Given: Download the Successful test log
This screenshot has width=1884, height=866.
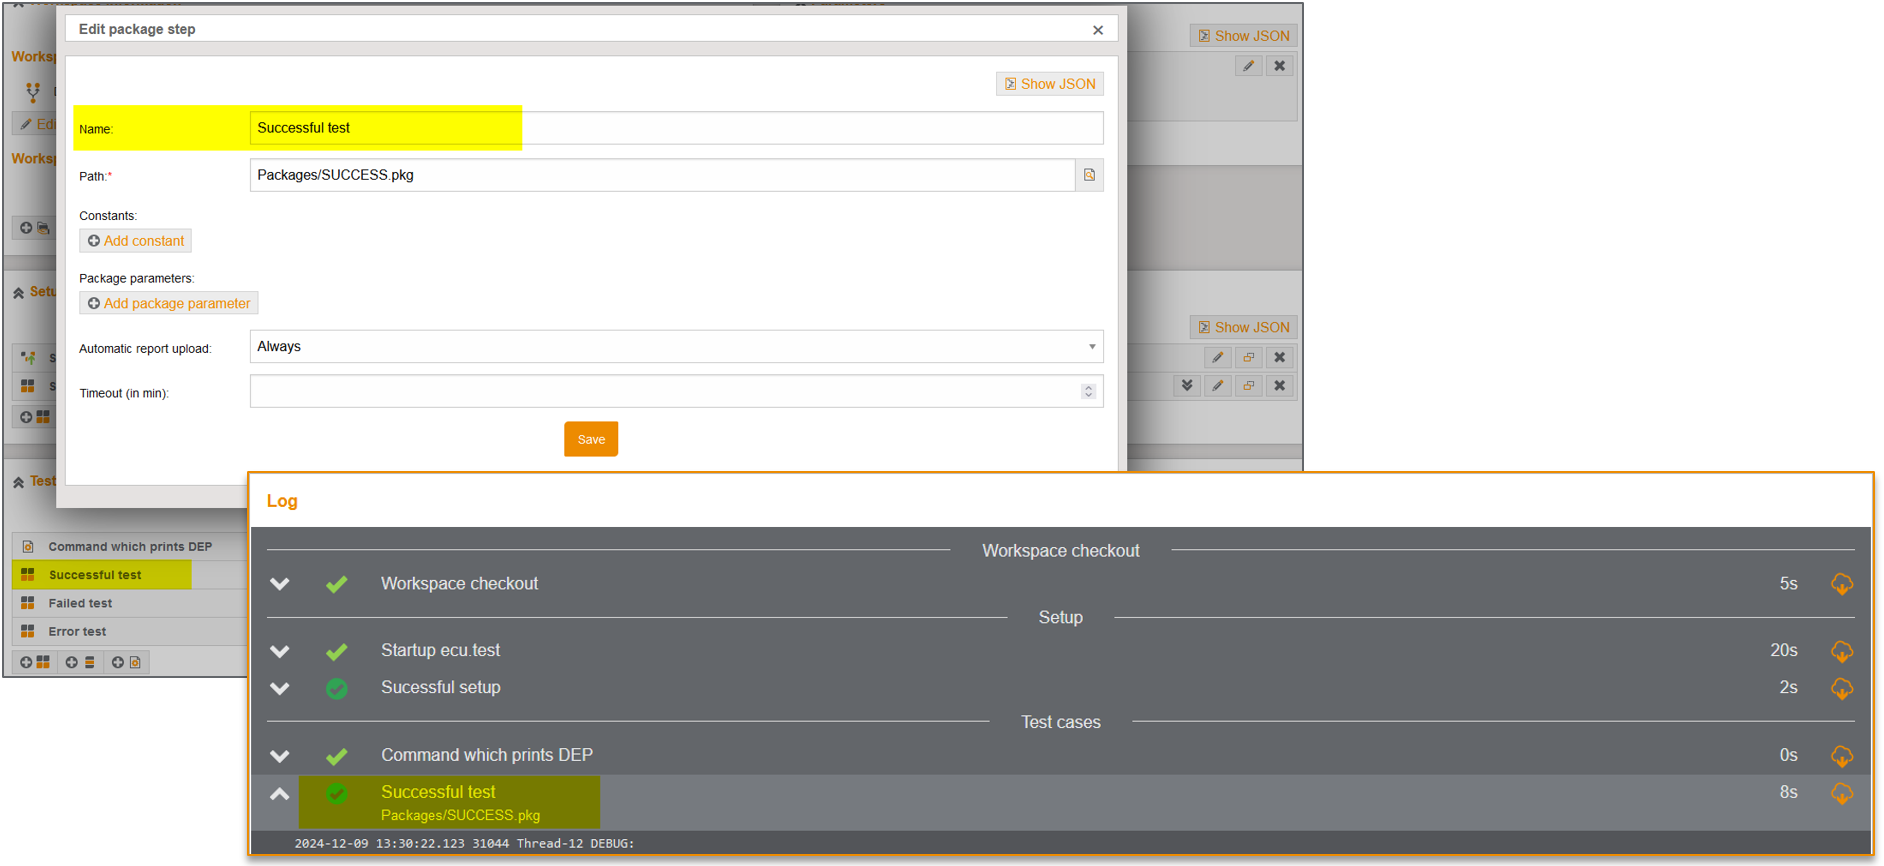Looking at the screenshot, I should pos(1841,793).
